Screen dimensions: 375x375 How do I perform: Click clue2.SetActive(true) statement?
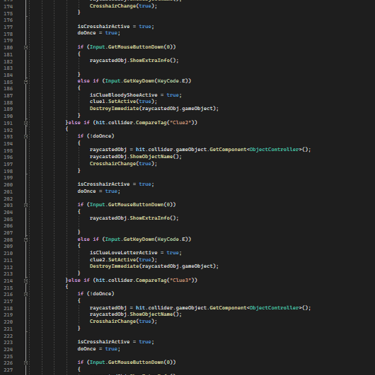point(123,259)
